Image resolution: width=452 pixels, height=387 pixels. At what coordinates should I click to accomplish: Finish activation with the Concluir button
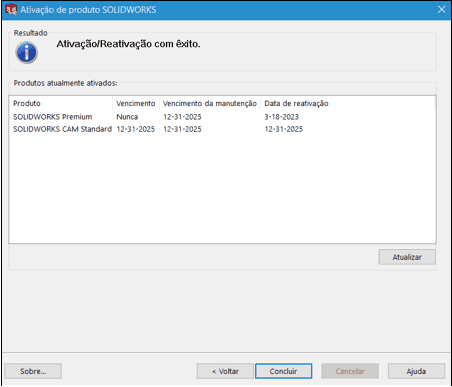coord(284,371)
